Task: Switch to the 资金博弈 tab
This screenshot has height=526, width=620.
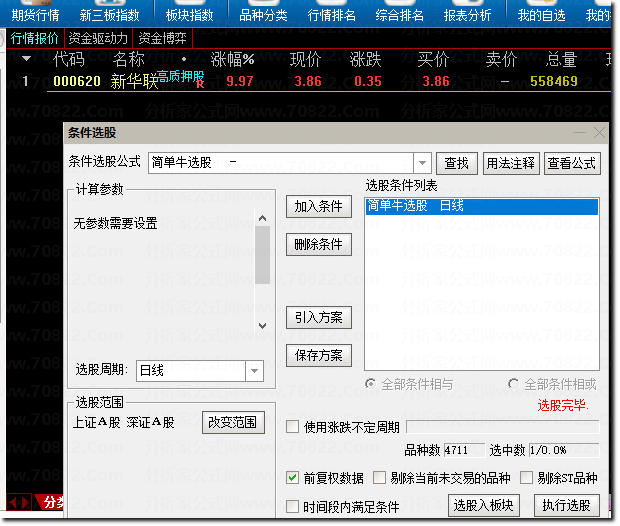Action: pos(162,38)
